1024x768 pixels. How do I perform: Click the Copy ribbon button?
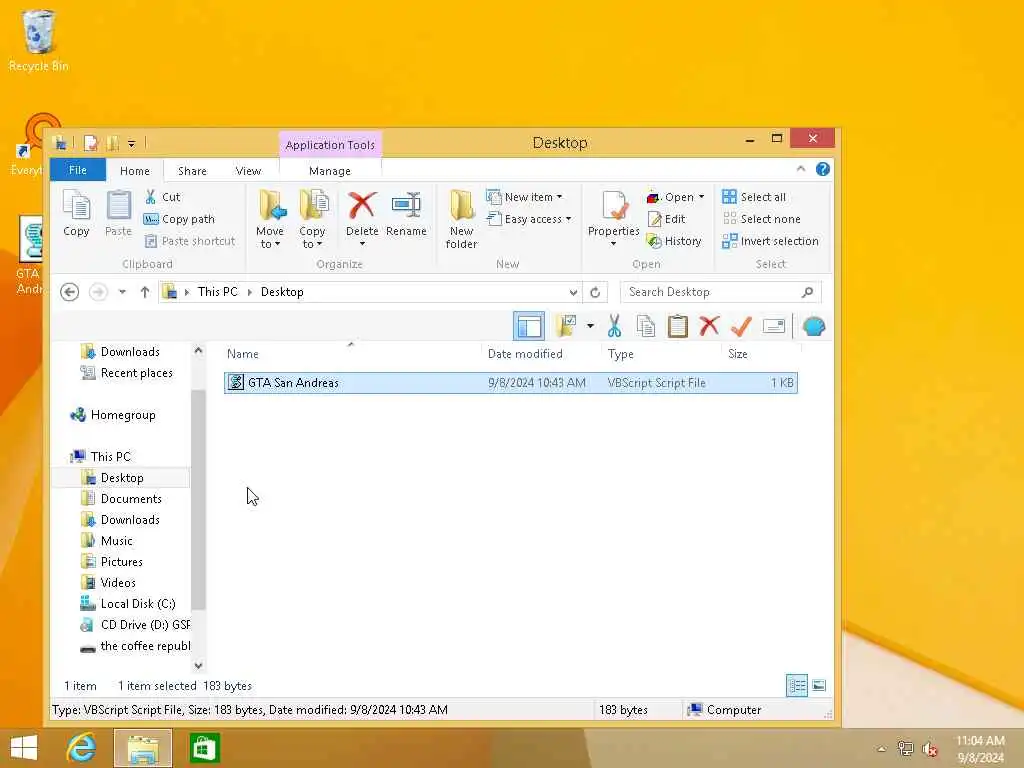pos(76,214)
